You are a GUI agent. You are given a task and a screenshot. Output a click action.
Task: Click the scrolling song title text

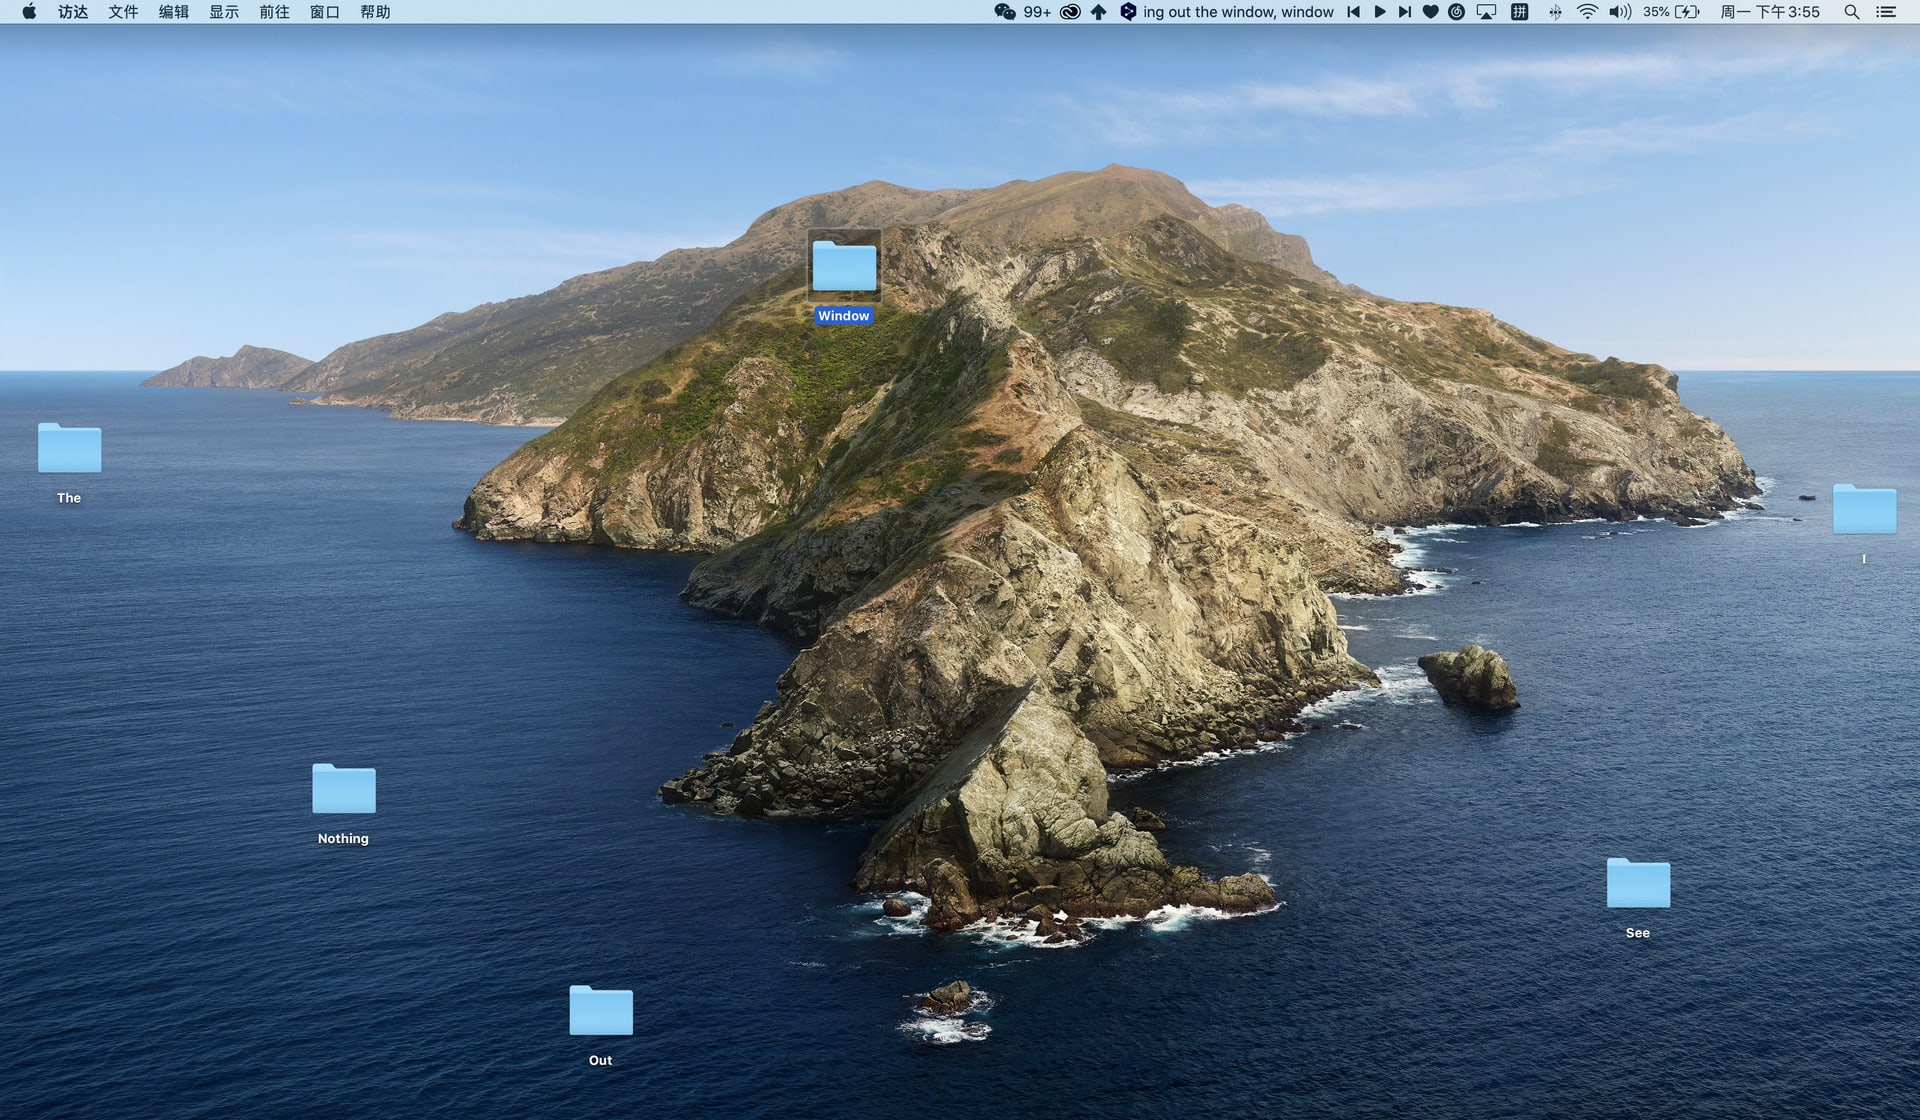(x=1238, y=12)
